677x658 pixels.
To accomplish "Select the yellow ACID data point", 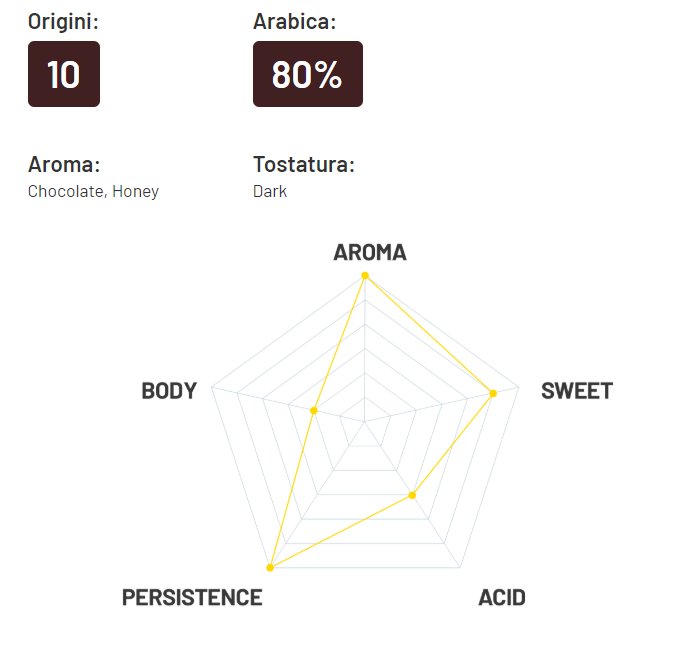I will [412, 495].
